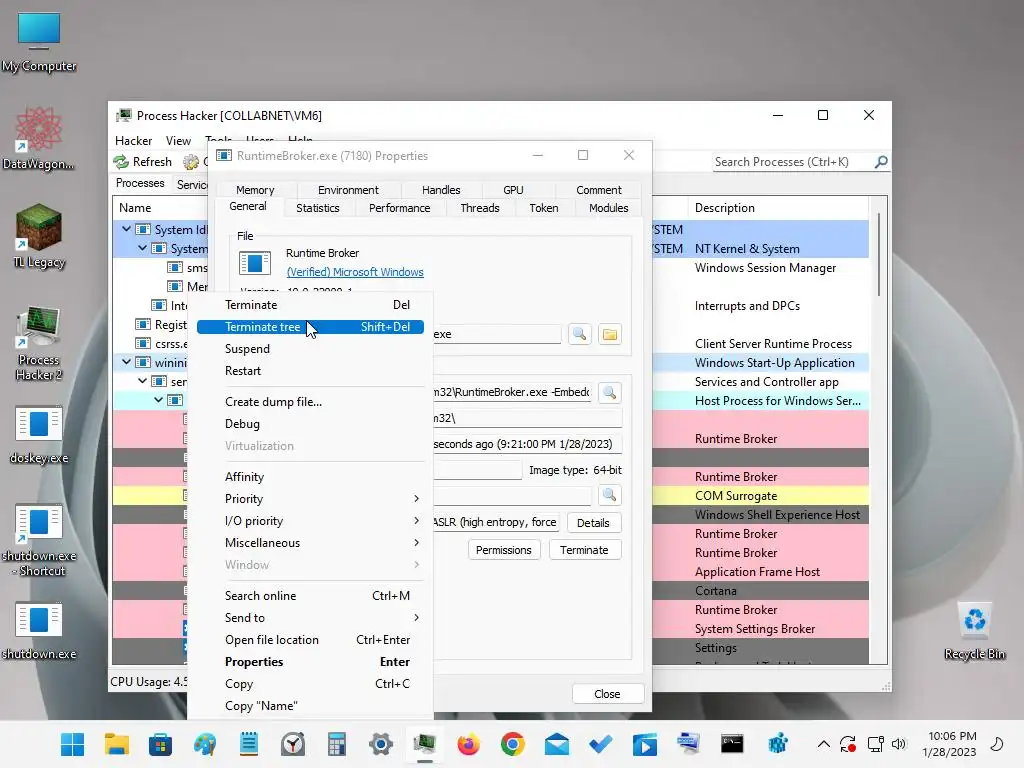Open Process Hacker 2 desktop shortcut

click(39, 343)
